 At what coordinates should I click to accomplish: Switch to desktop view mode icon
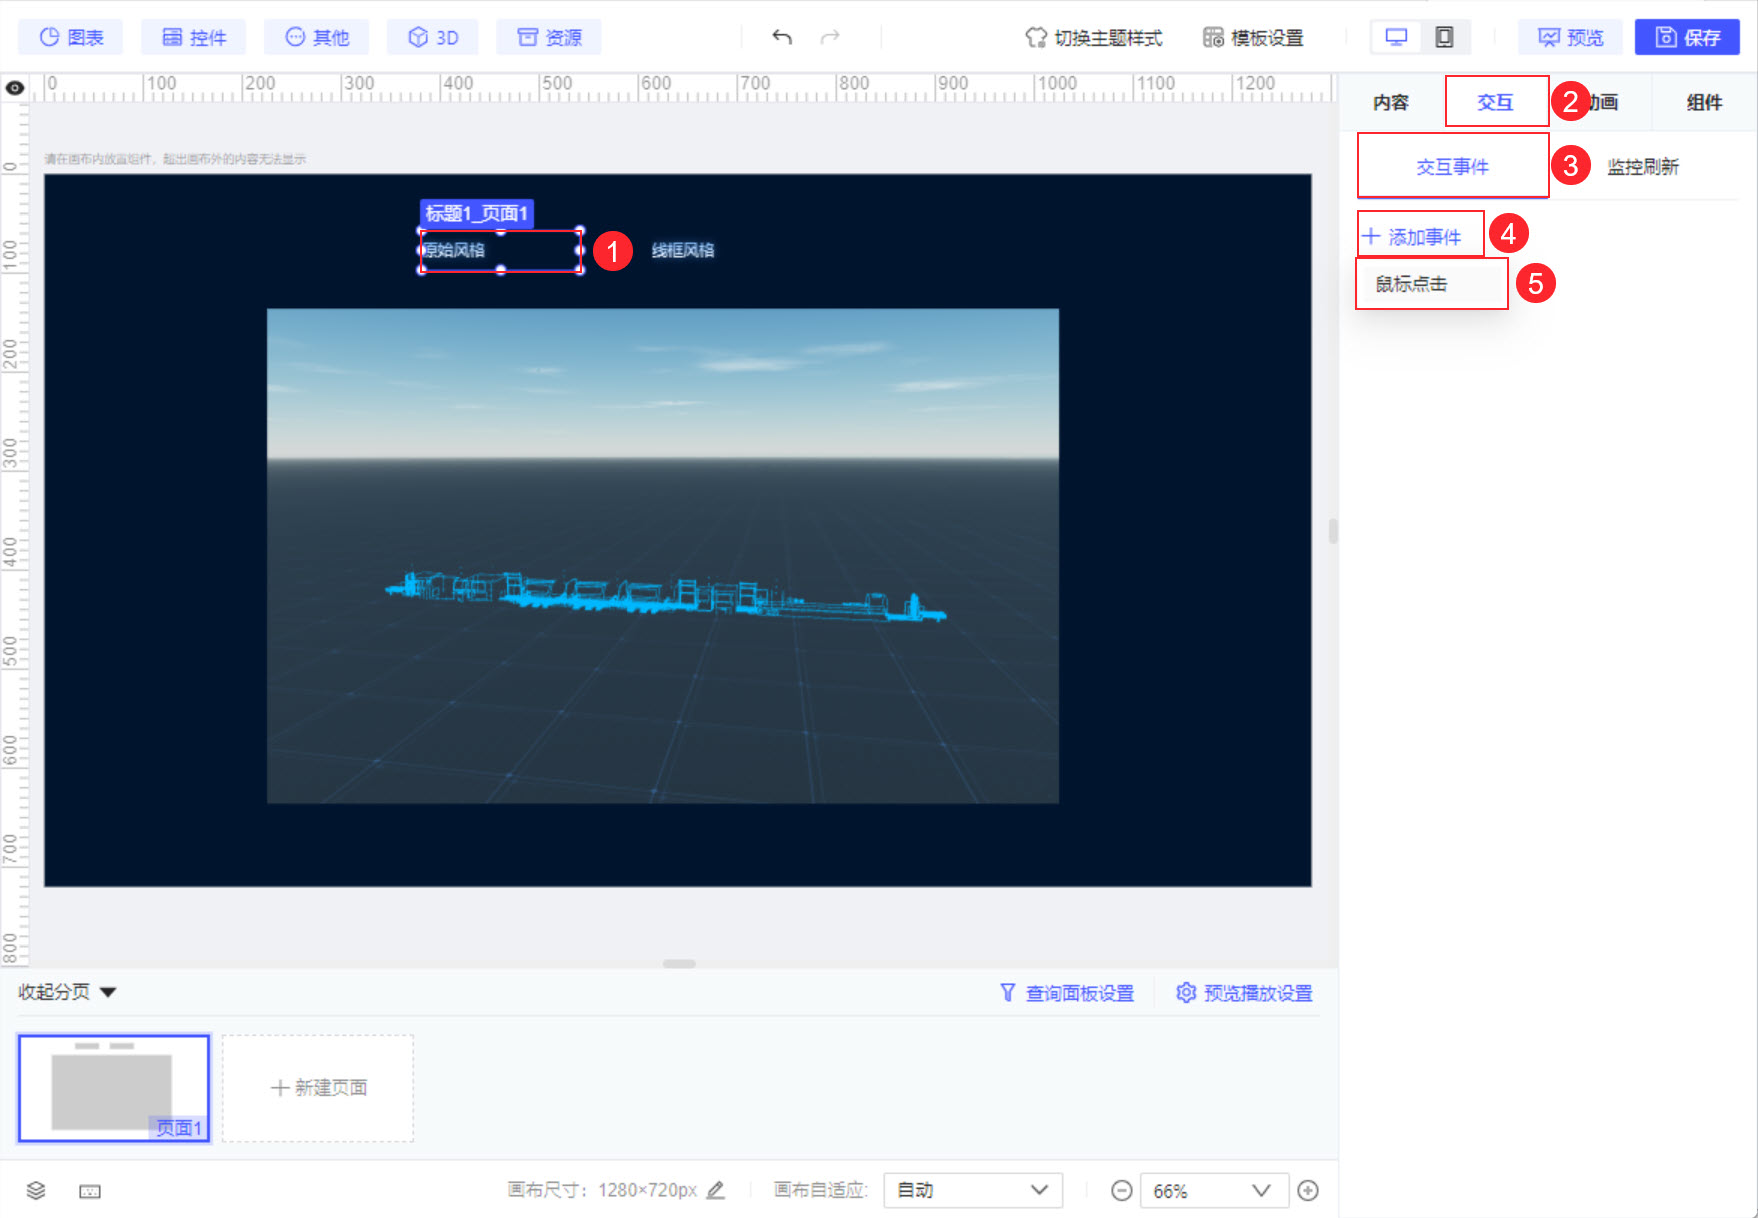click(x=1396, y=37)
